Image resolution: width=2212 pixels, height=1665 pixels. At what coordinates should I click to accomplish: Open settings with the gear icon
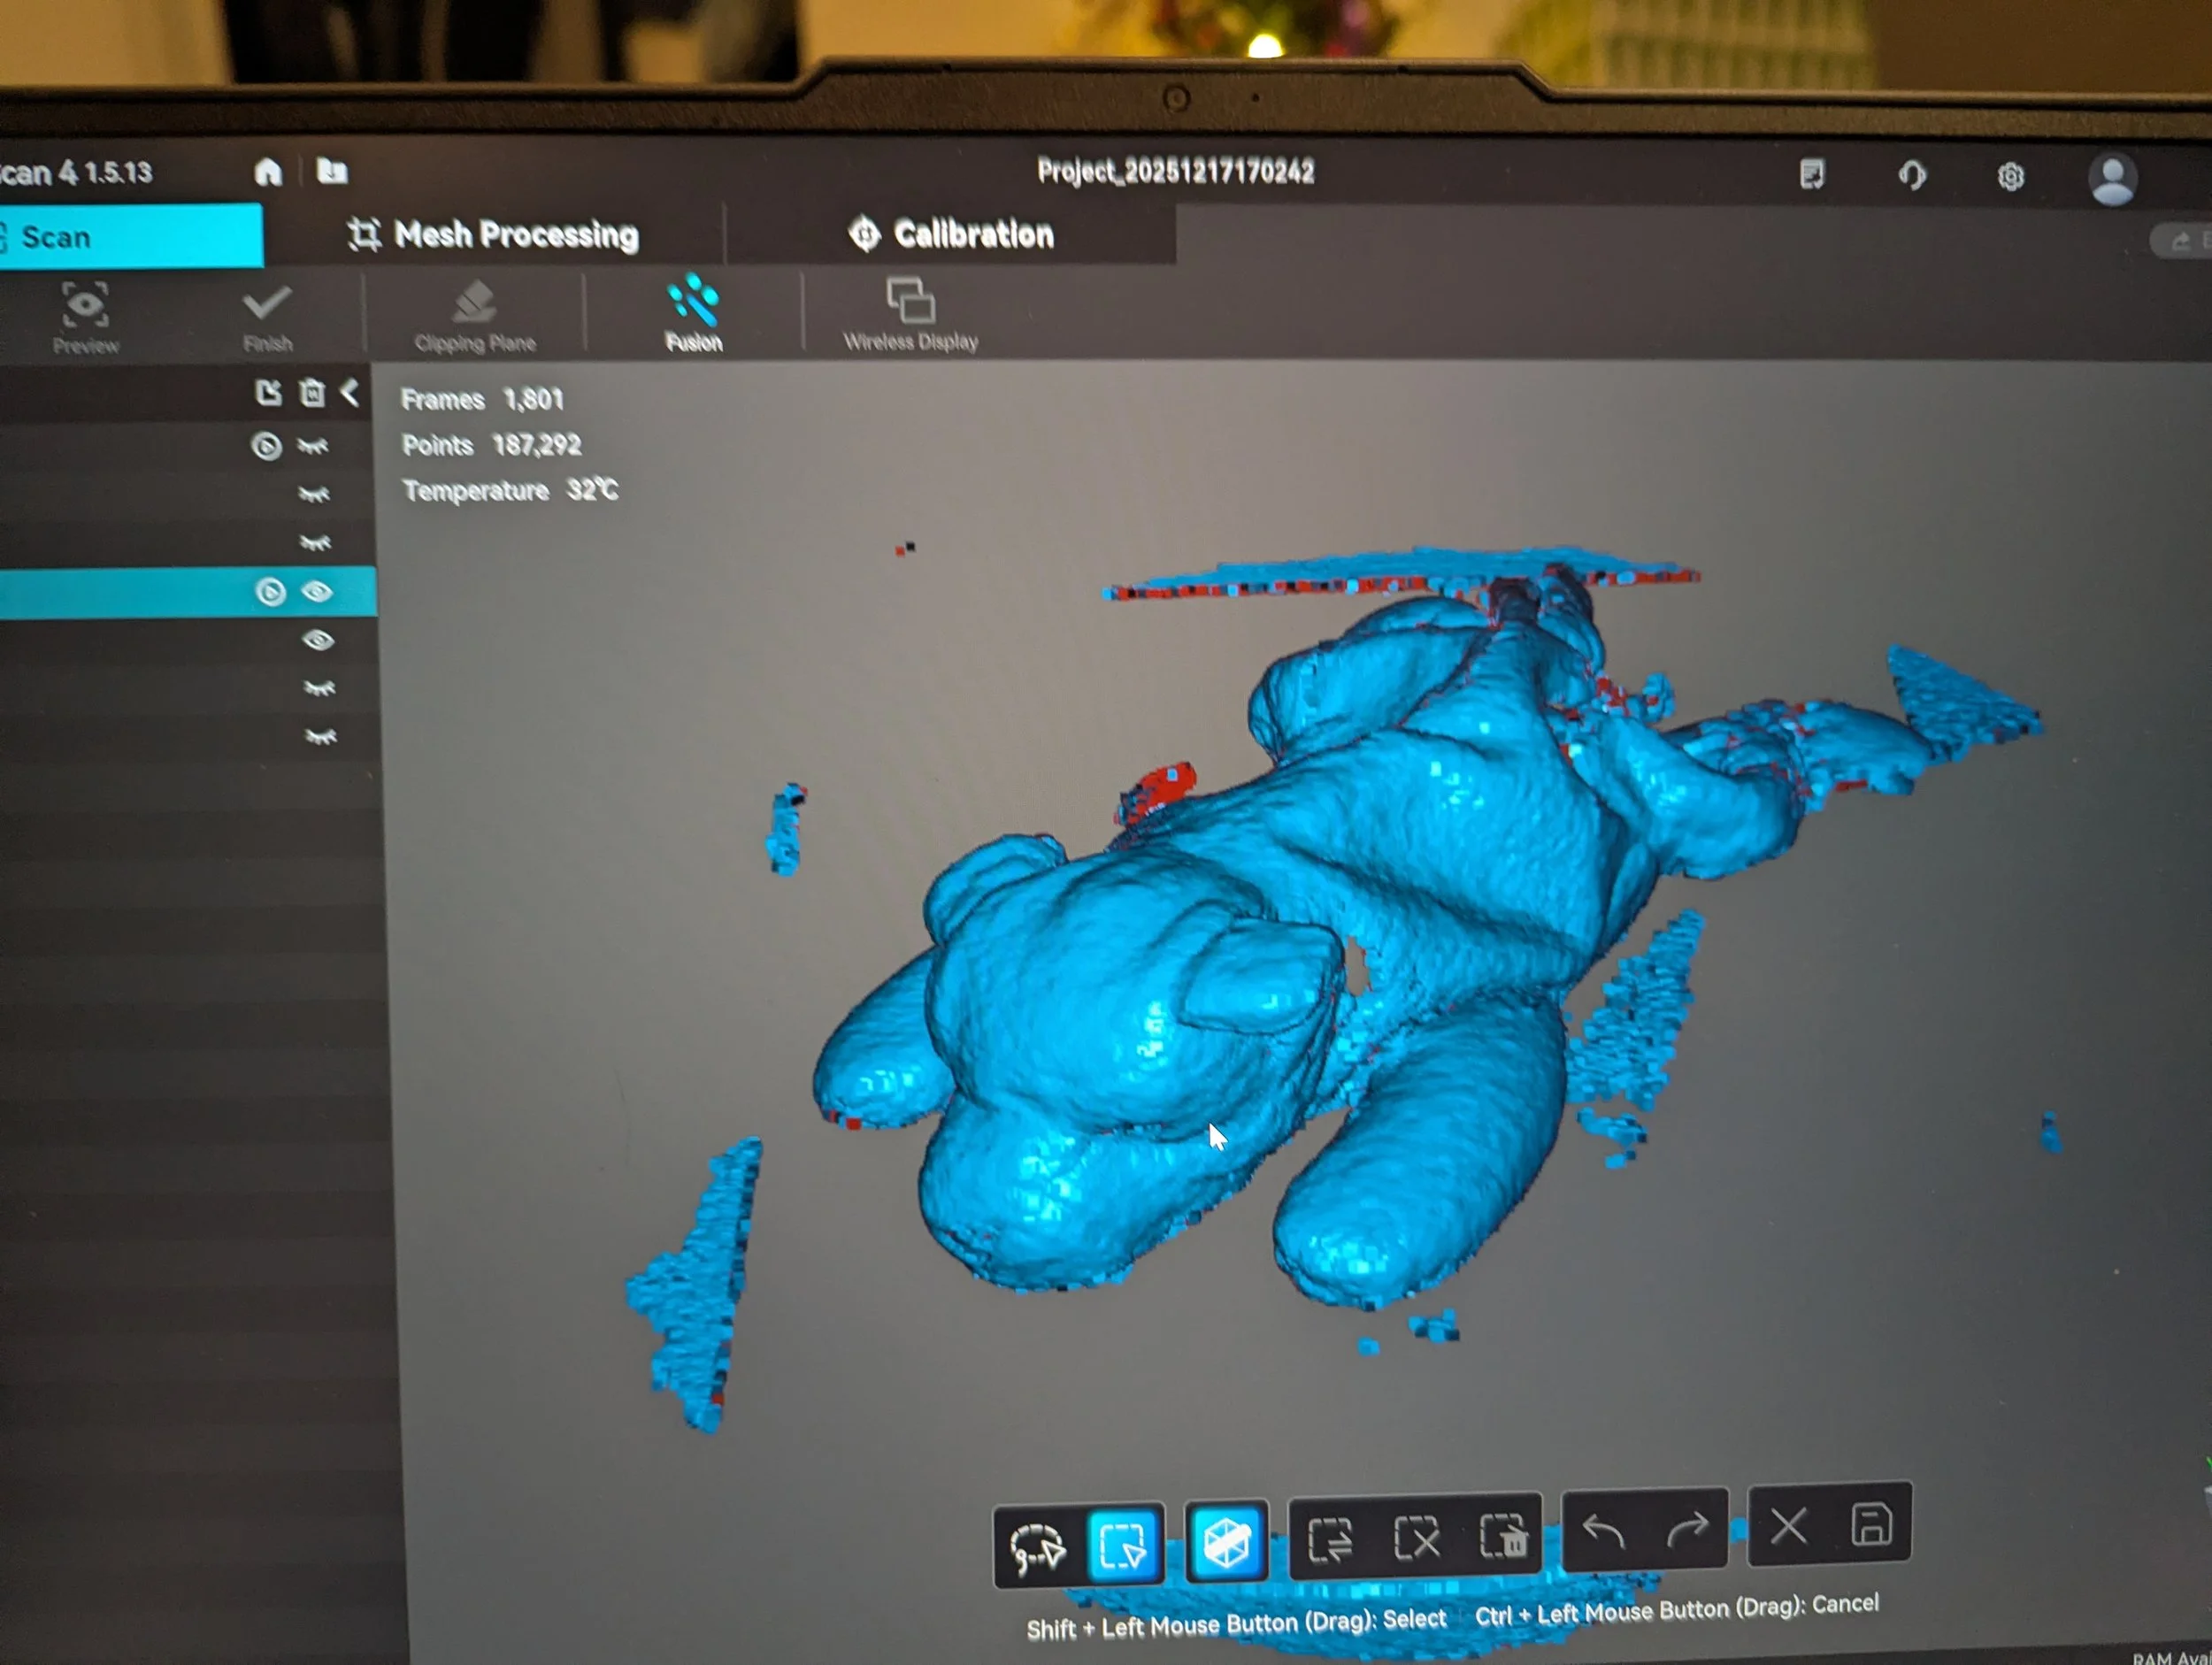point(2010,177)
